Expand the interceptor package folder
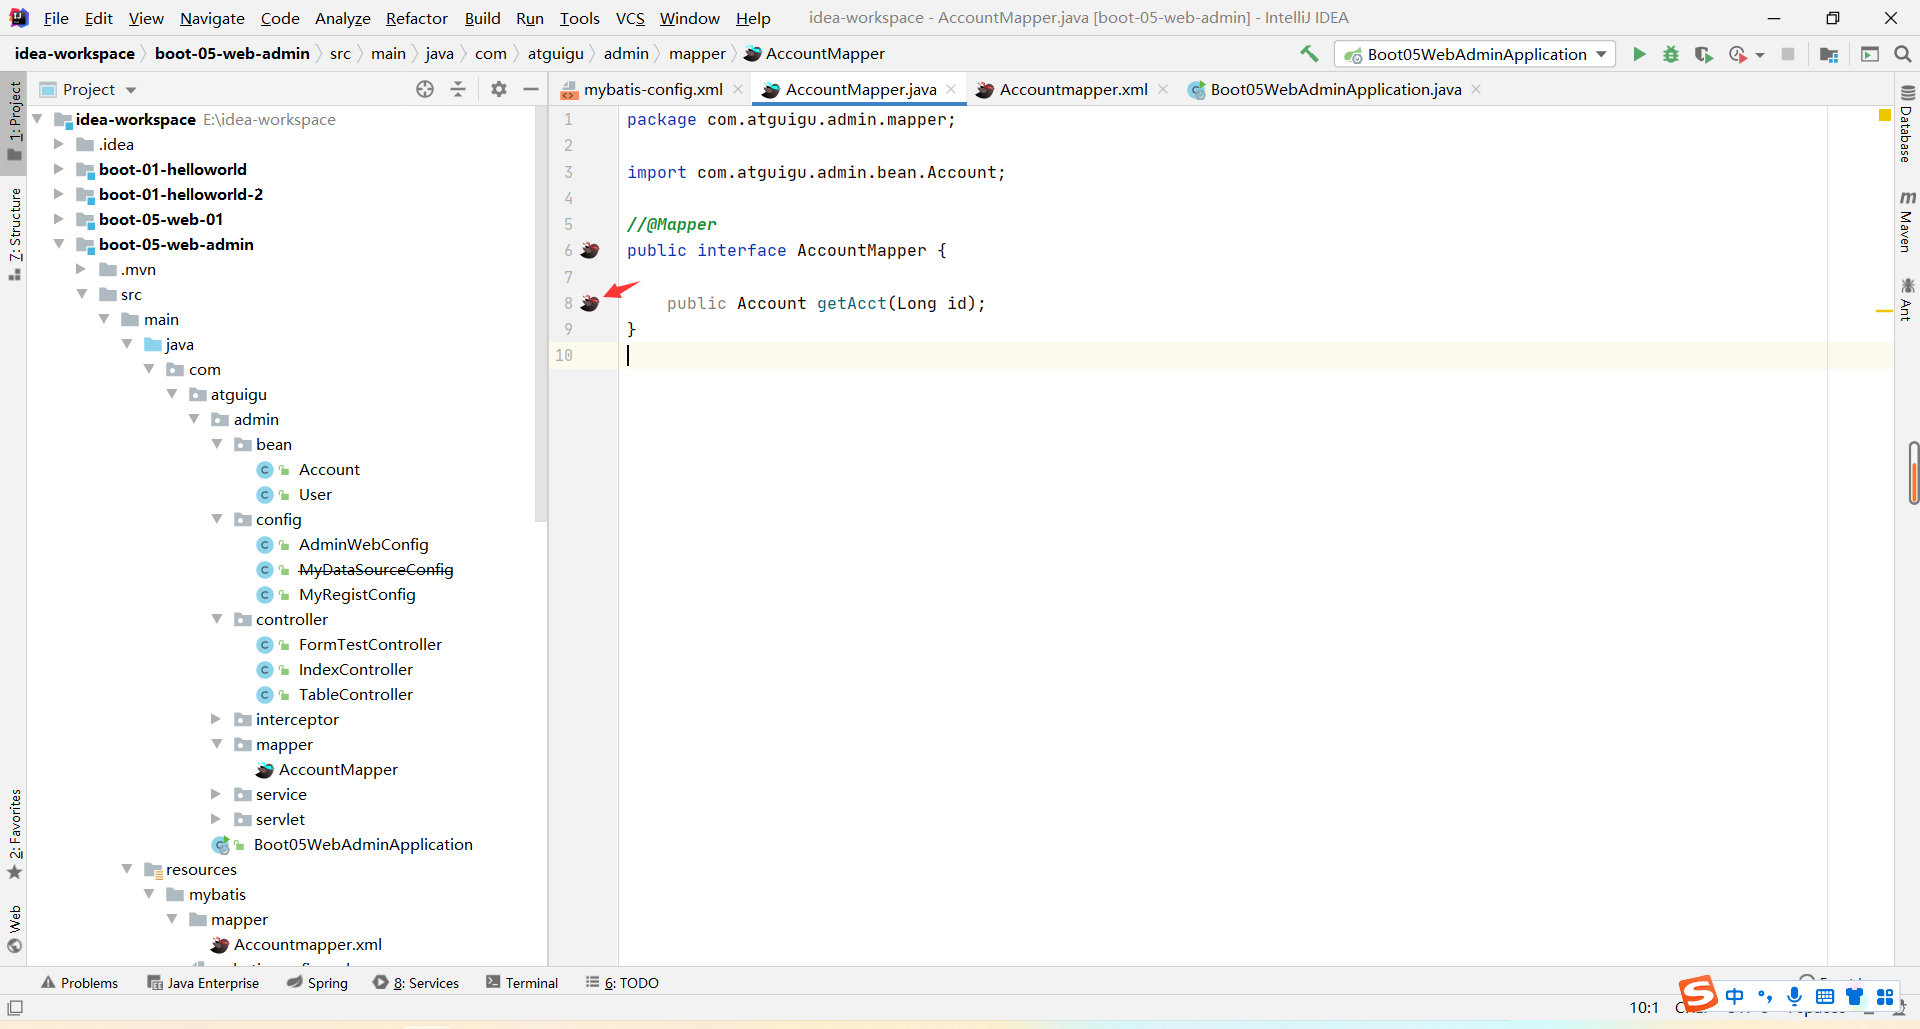This screenshot has height=1029, width=1920. point(216,719)
